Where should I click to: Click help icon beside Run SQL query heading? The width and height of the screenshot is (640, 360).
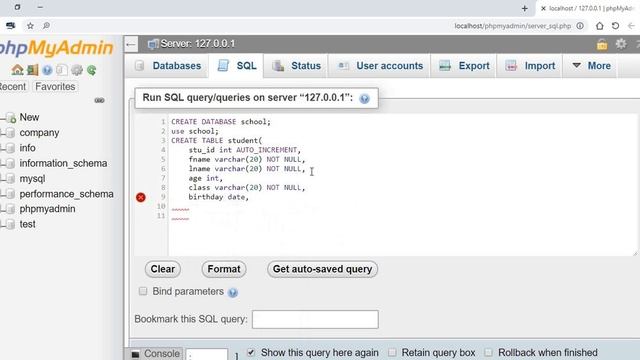(x=364, y=98)
